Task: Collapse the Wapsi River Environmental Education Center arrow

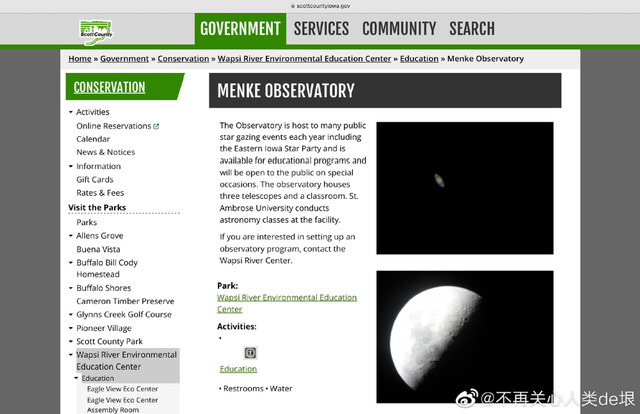Action: tap(71, 354)
